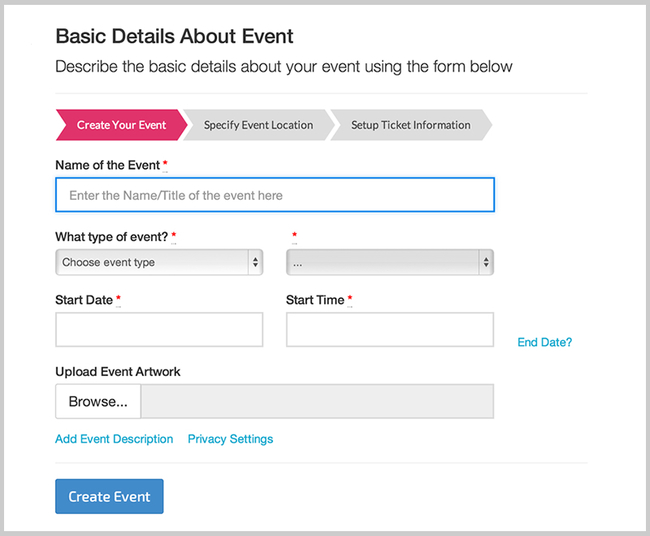650x536 pixels.
Task: Click the End Date? link
Action: click(544, 342)
